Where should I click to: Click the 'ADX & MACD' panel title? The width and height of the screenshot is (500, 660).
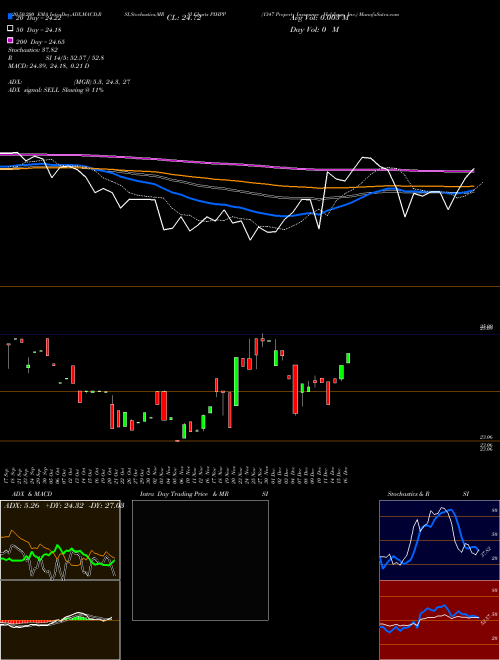pos(32,494)
